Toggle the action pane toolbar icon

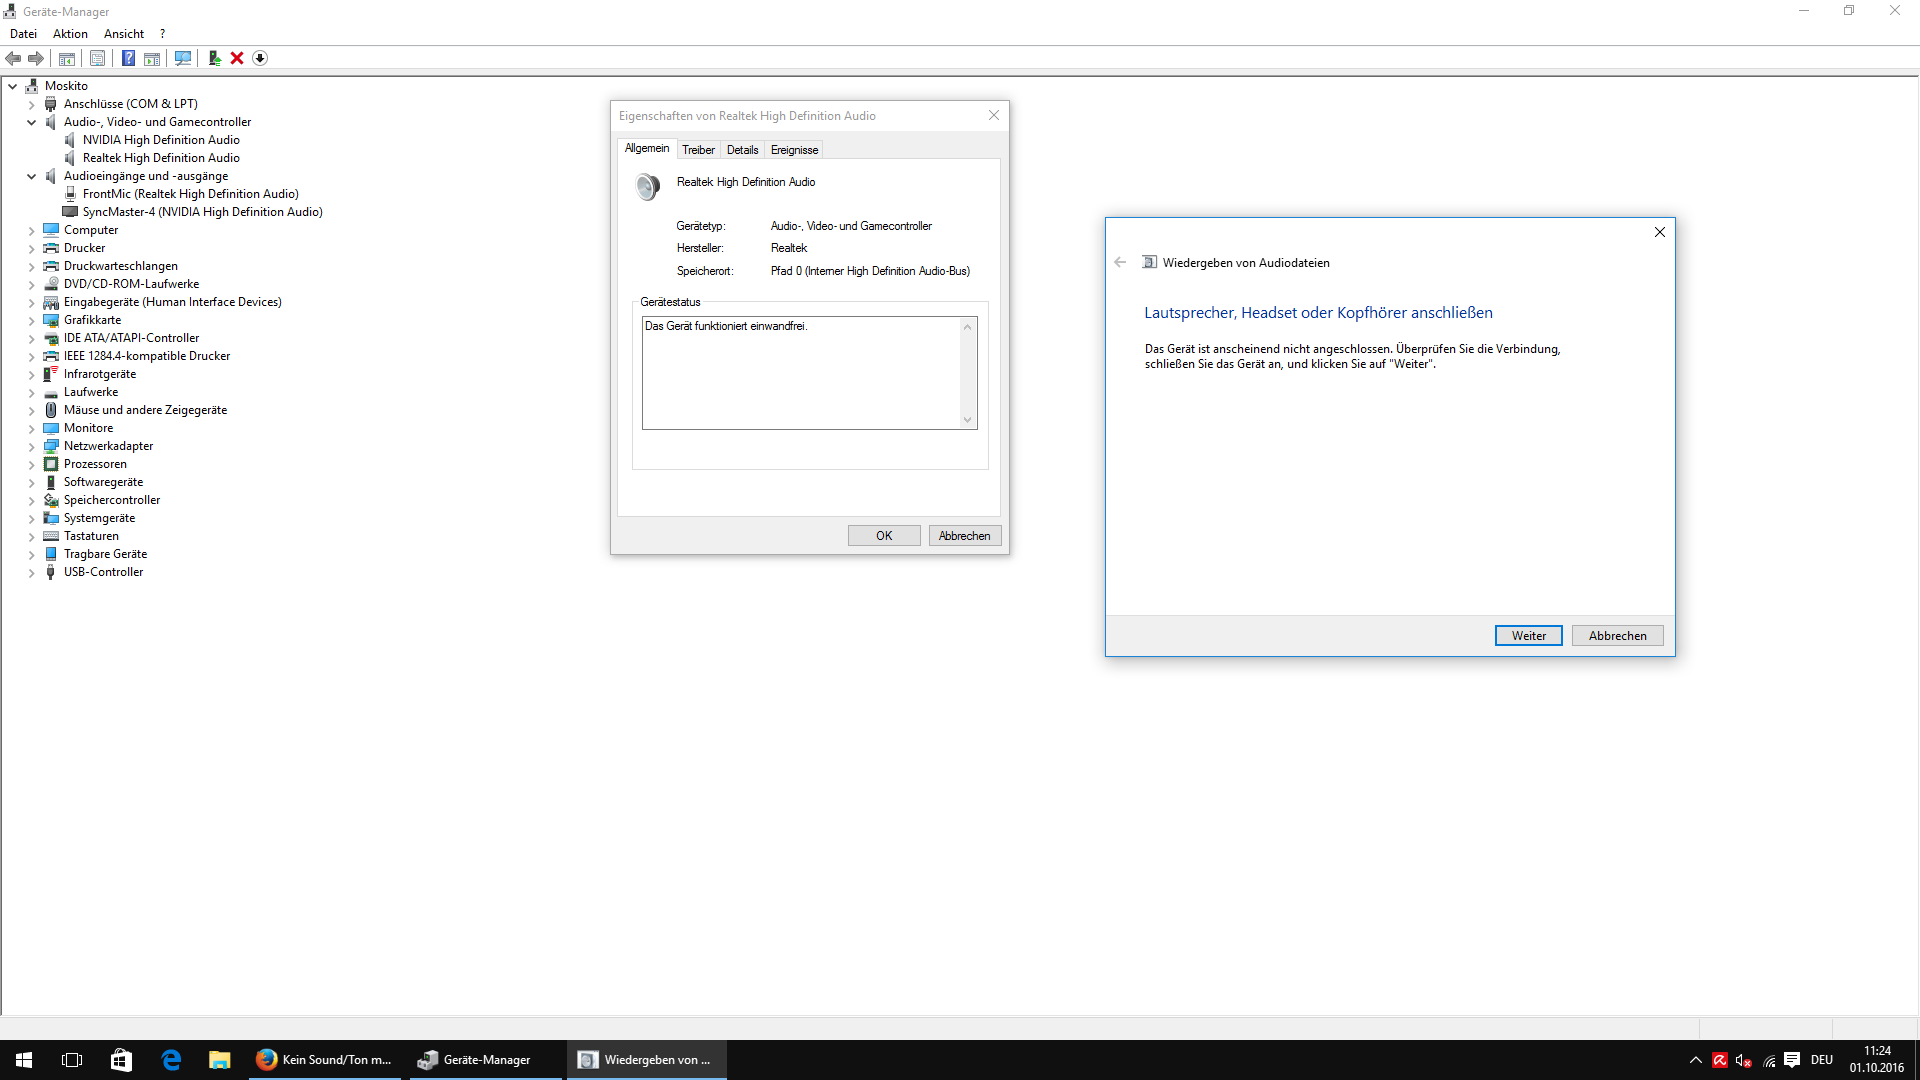152,58
